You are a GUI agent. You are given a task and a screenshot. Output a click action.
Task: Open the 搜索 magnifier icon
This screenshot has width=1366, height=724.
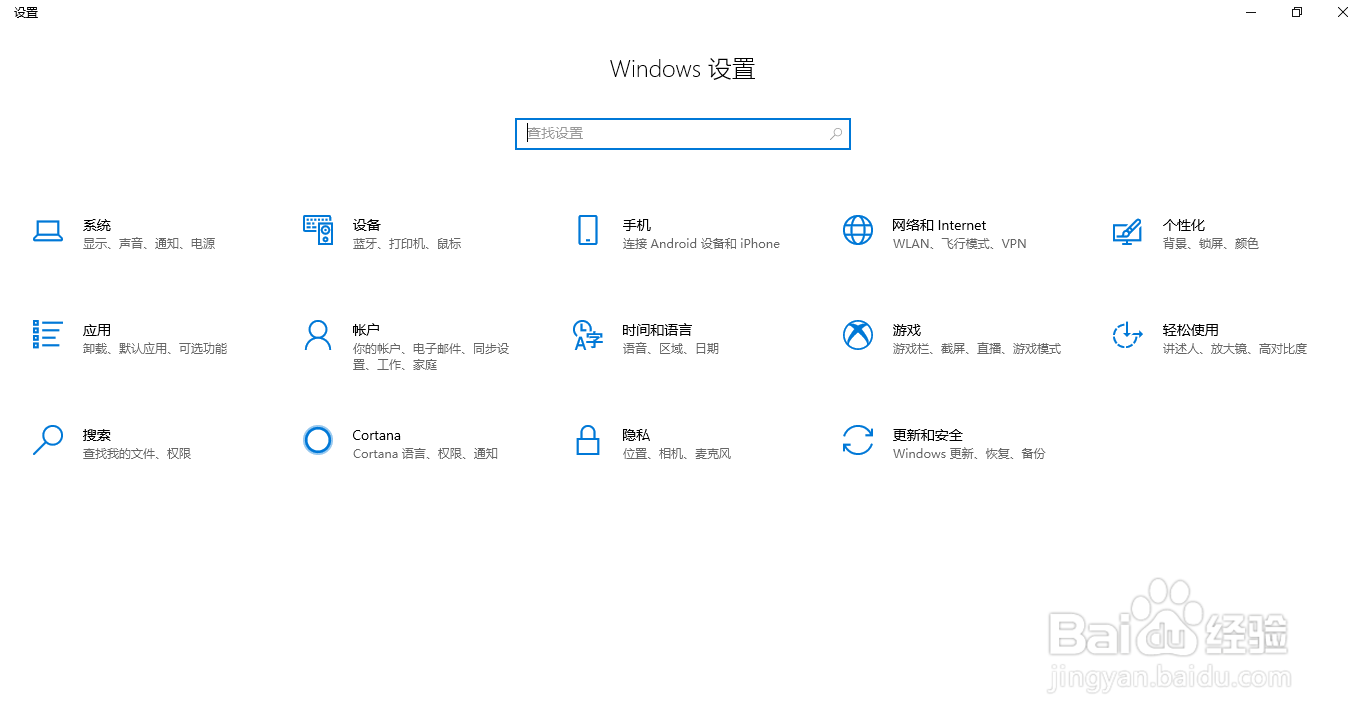coord(48,440)
